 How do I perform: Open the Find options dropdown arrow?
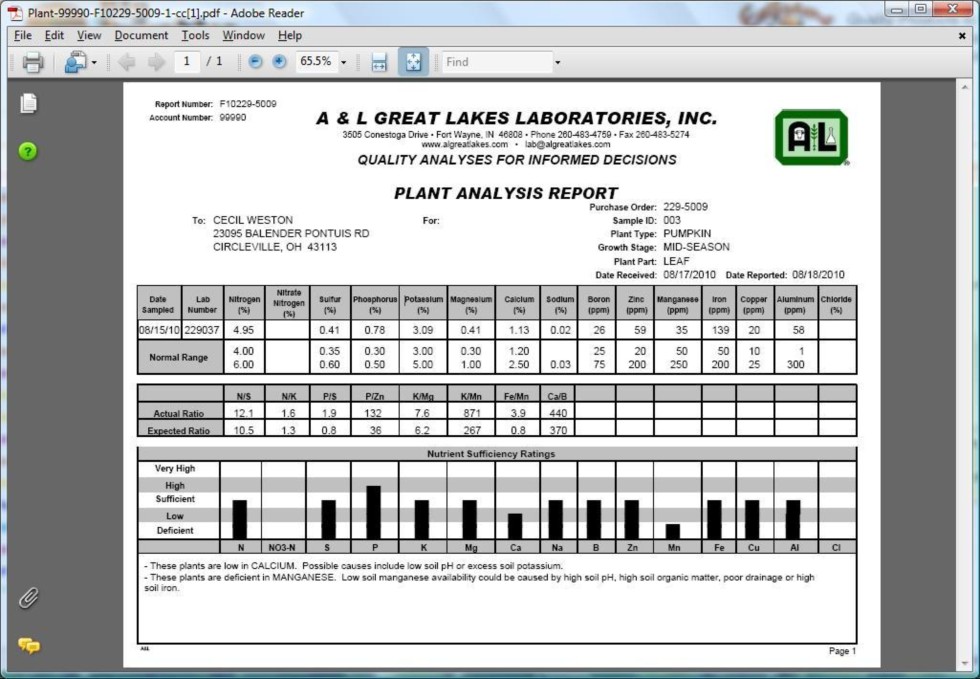click(x=558, y=63)
